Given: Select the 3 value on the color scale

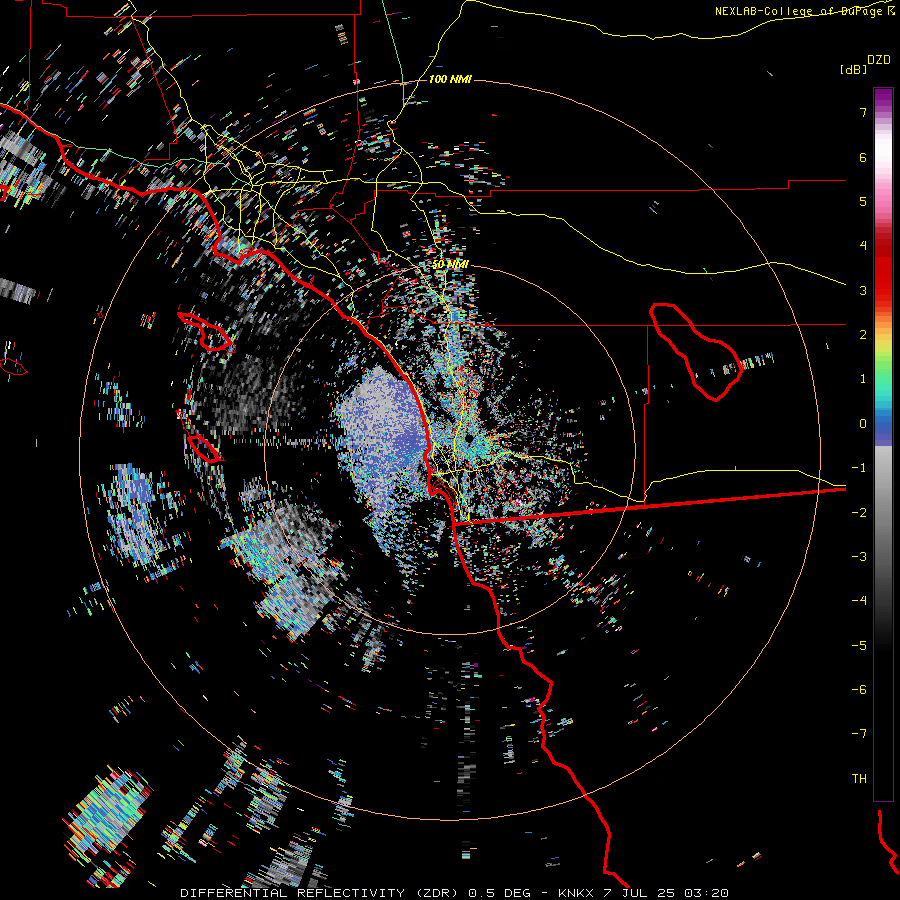Looking at the screenshot, I should click(863, 290).
